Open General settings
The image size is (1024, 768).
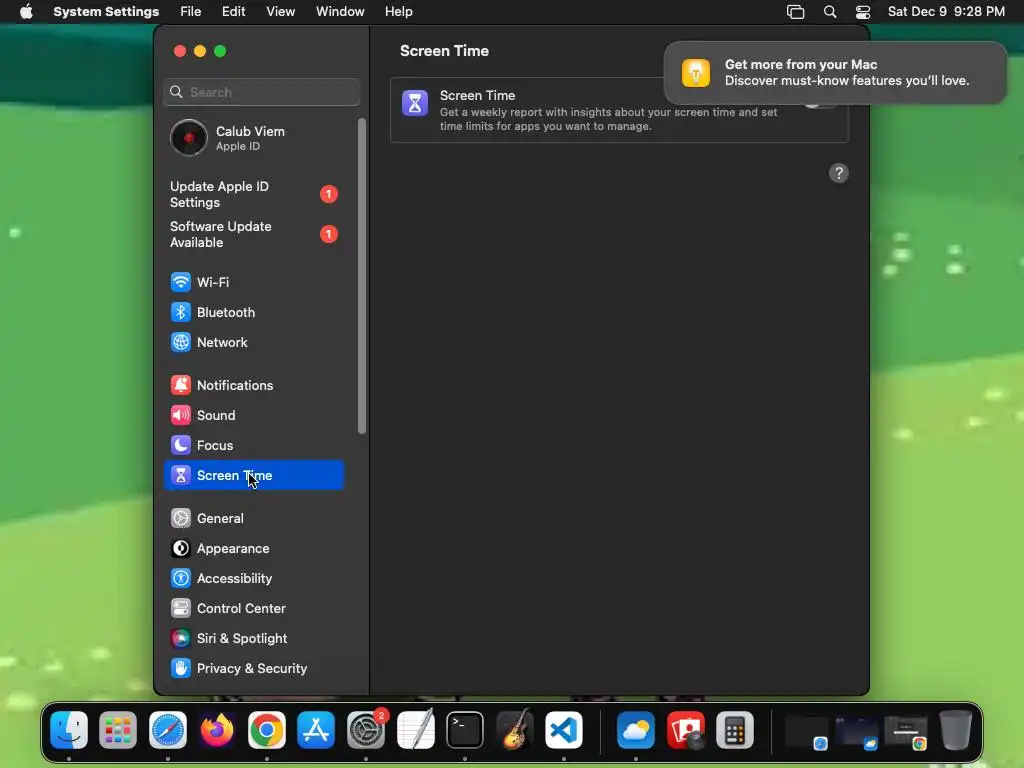pos(253,519)
